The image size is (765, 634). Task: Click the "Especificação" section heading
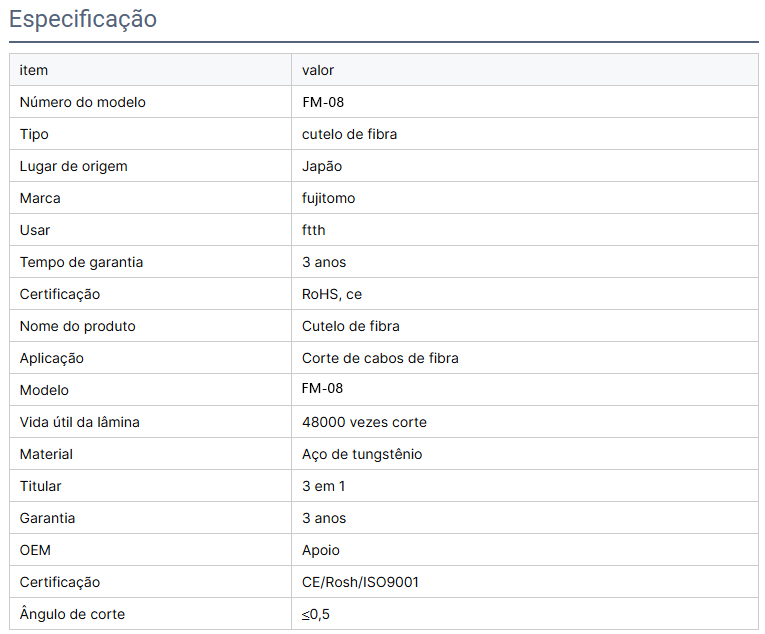[x=83, y=19]
